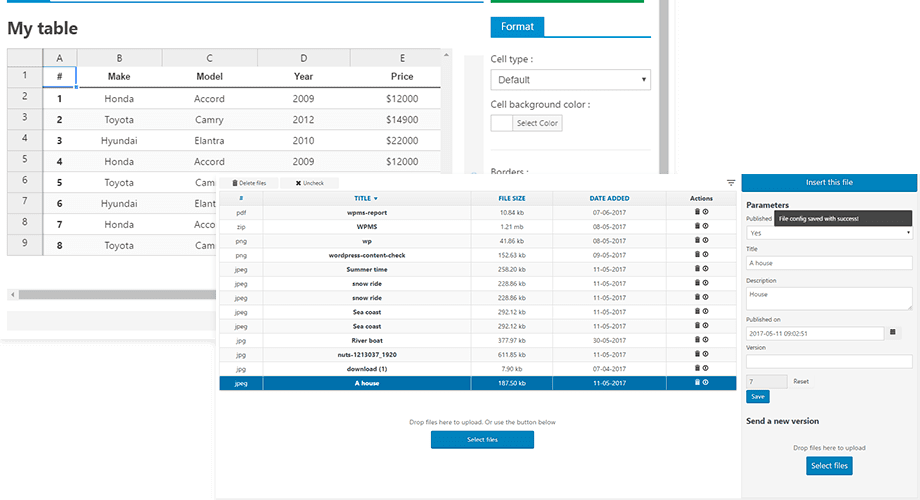
Task: Click trash icon for the wp png row
Action: (697, 240)
